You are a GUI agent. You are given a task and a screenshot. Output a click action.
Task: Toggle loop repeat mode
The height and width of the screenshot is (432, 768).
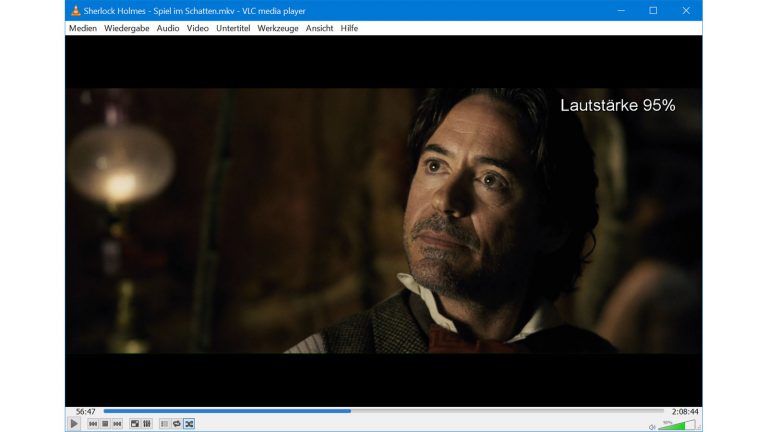tap(177, 424)
